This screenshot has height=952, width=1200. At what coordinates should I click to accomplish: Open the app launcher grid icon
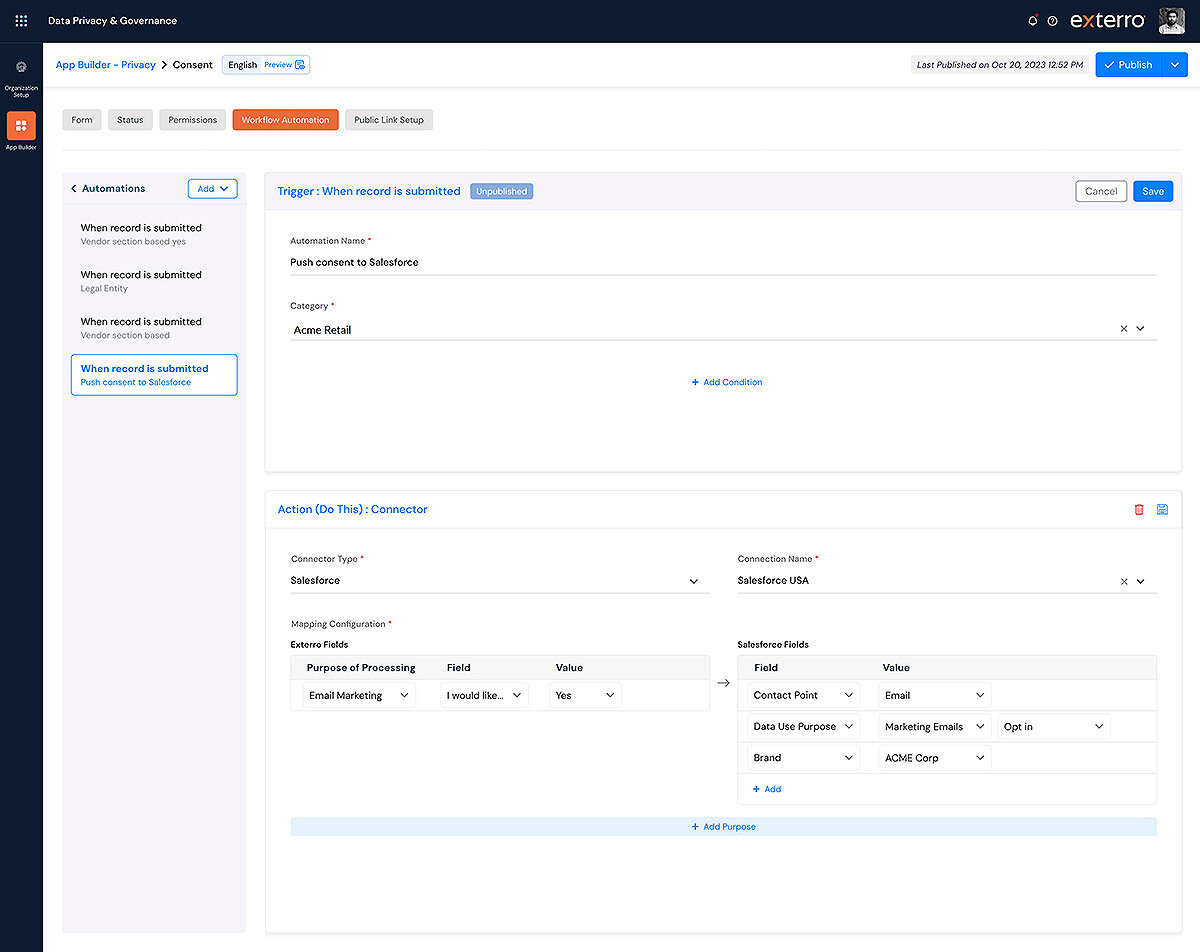coord(21,21)
